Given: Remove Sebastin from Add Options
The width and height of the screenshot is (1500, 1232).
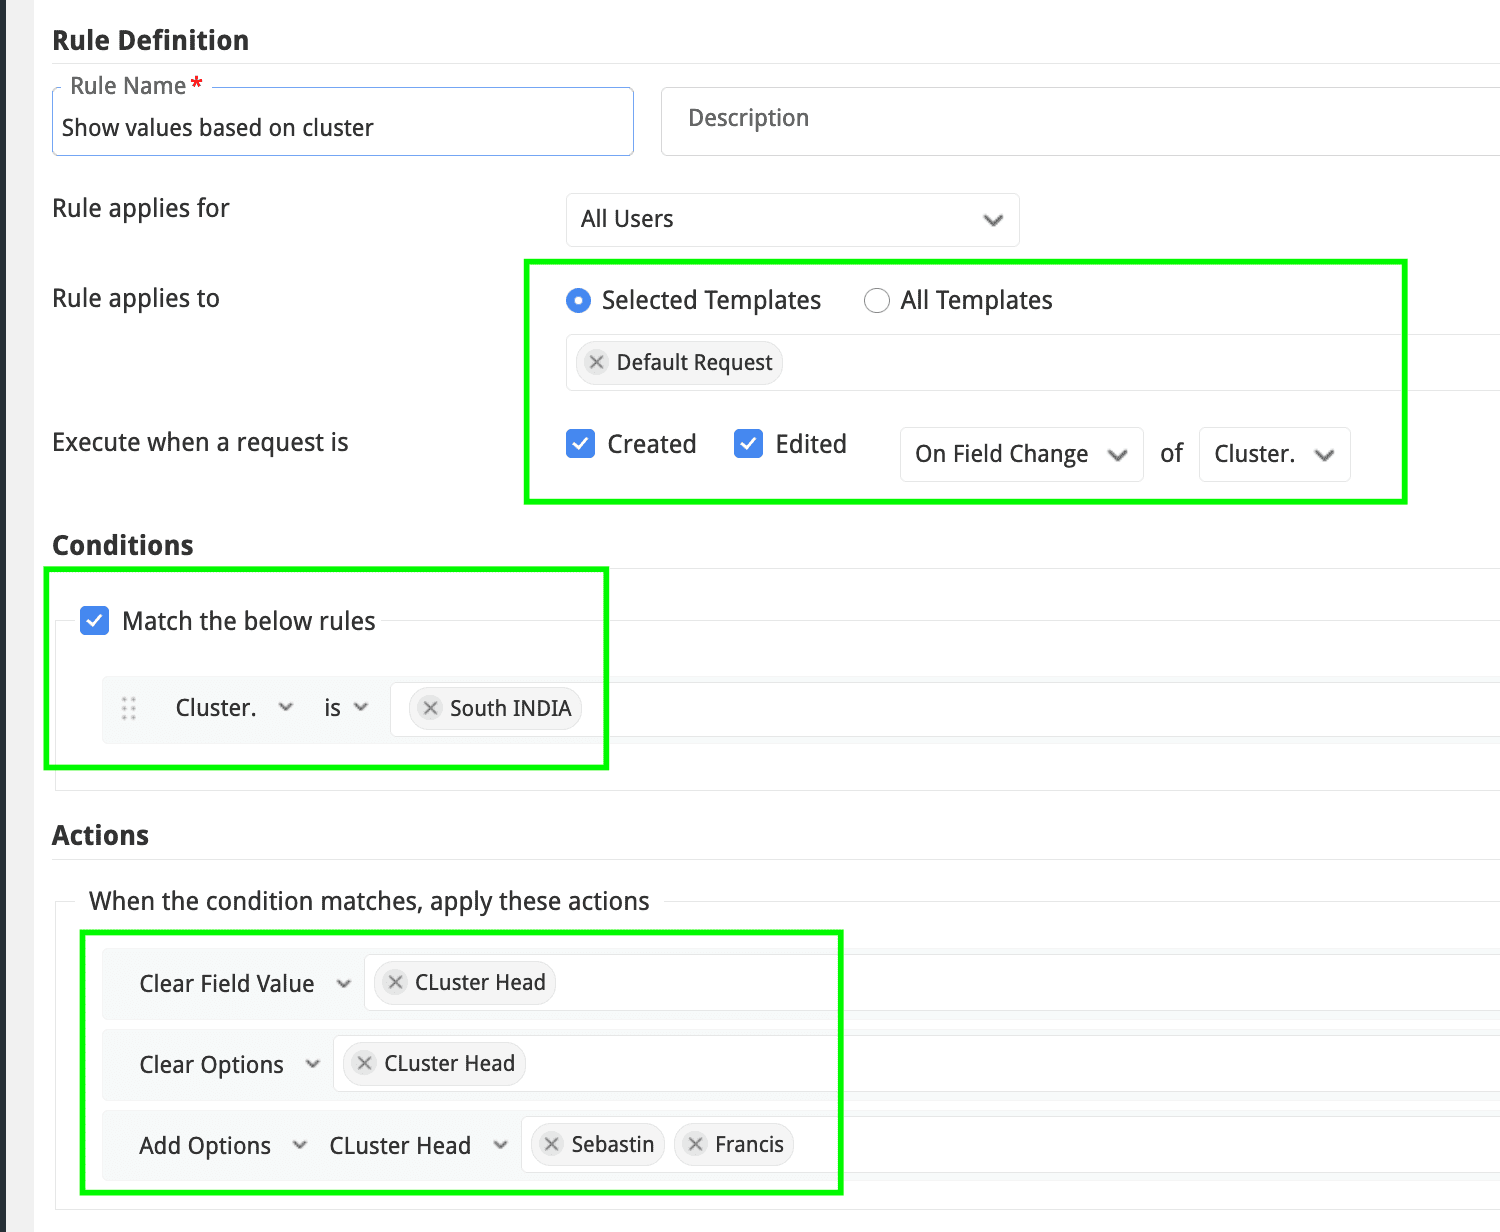Looking at the screenshot, I should click(552, 1144).
